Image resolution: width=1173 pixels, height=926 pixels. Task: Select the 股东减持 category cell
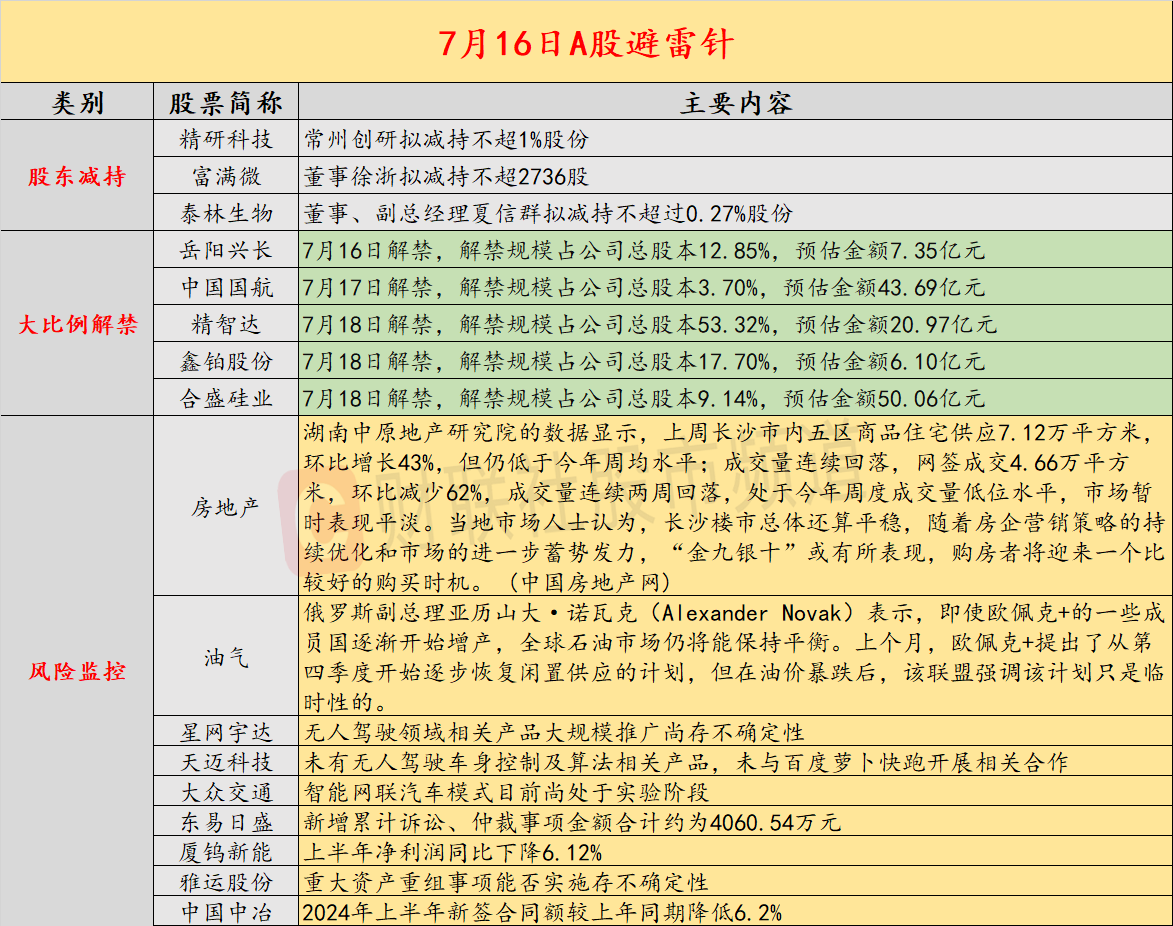77,176
